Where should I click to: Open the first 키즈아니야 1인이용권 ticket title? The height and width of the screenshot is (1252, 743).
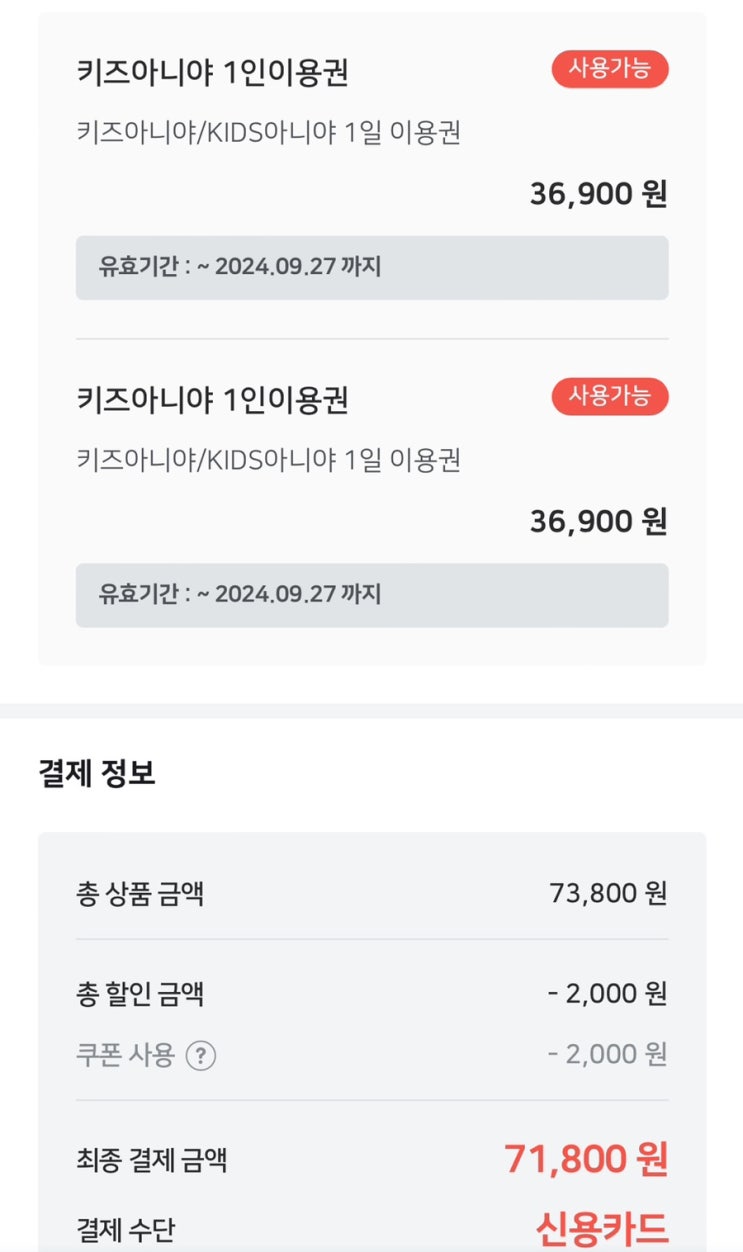pyautogui.click(x=212, y=72)
